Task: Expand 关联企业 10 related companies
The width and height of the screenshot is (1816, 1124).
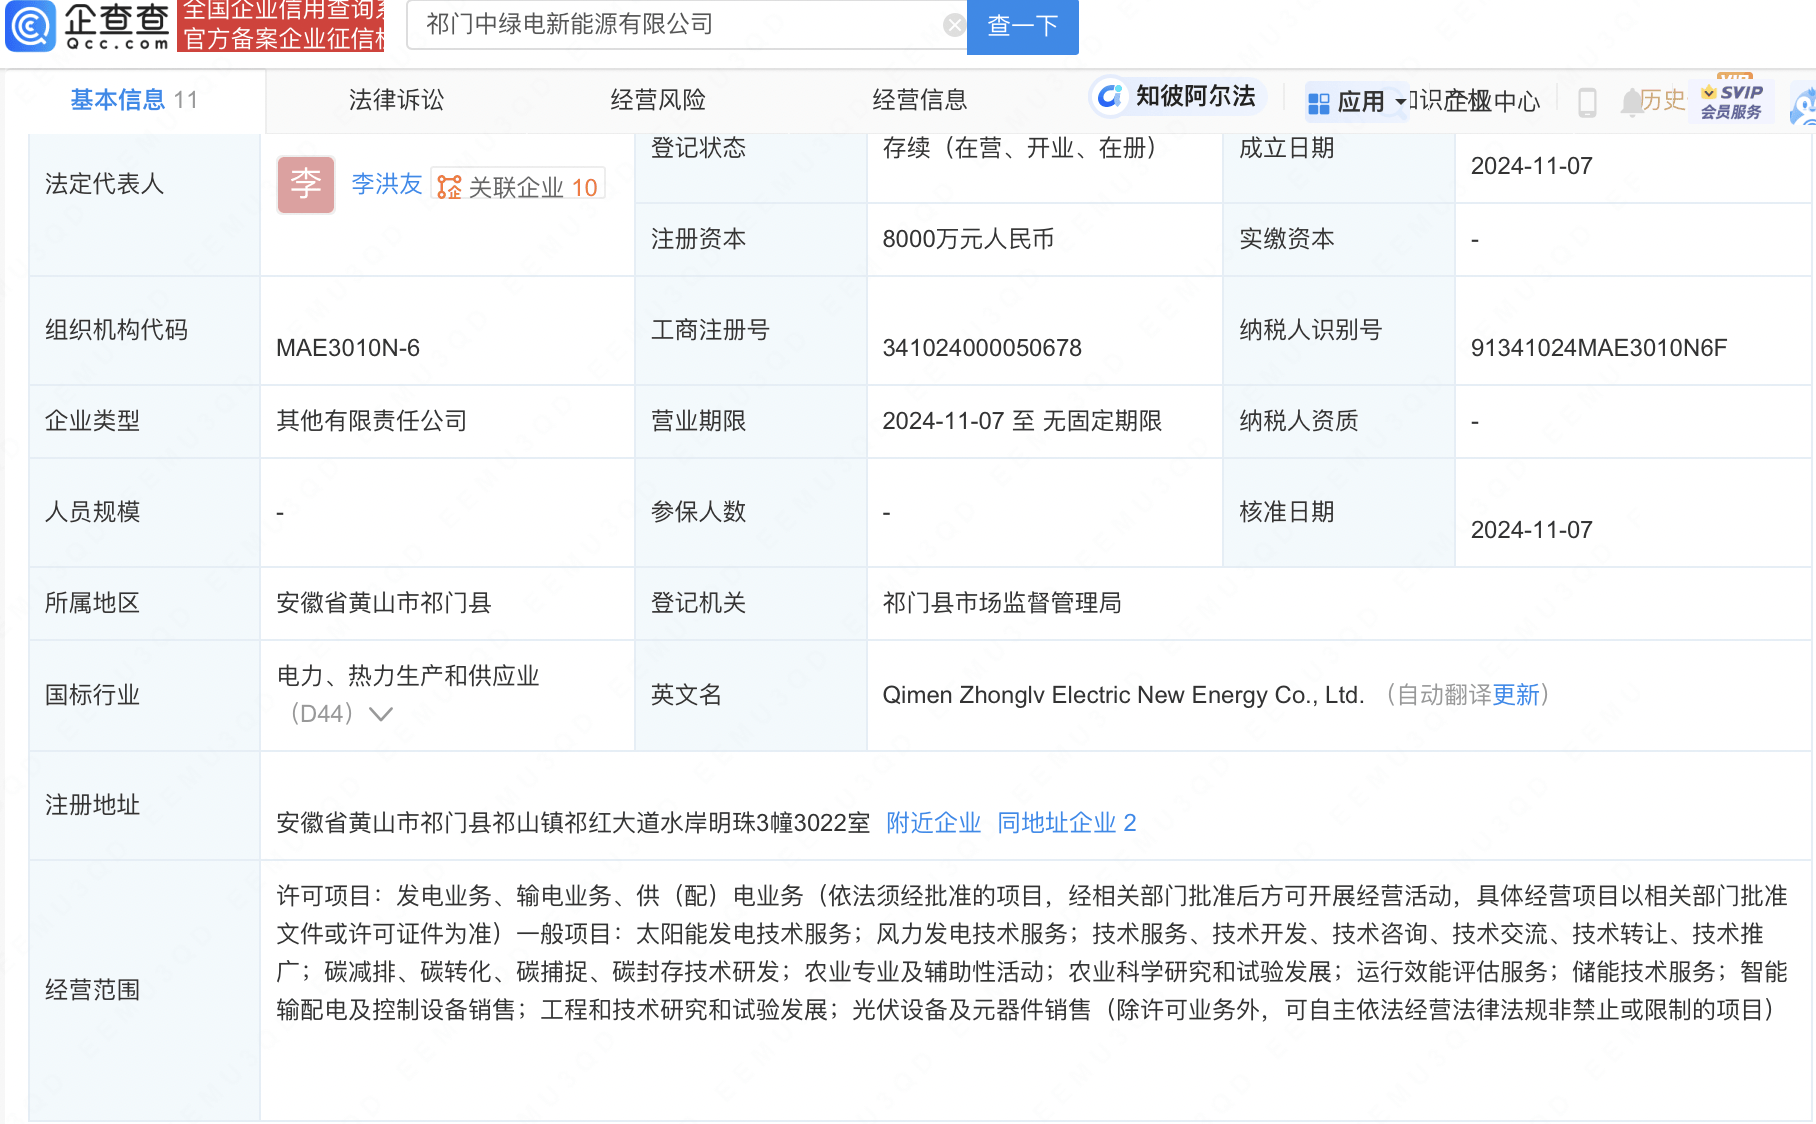Action: click(519, 184)
